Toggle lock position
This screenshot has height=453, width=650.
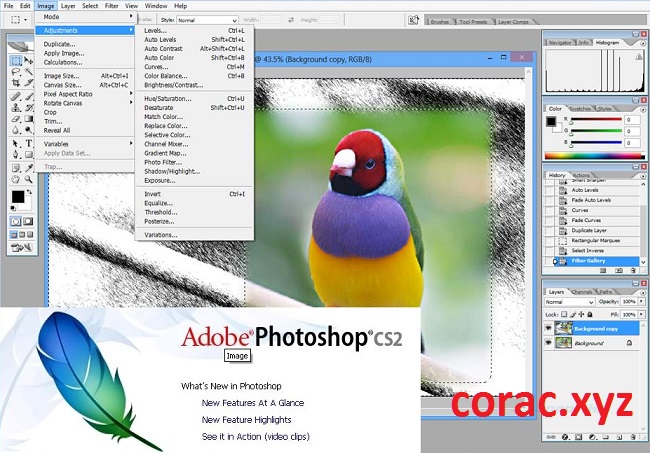coord(581,314)
